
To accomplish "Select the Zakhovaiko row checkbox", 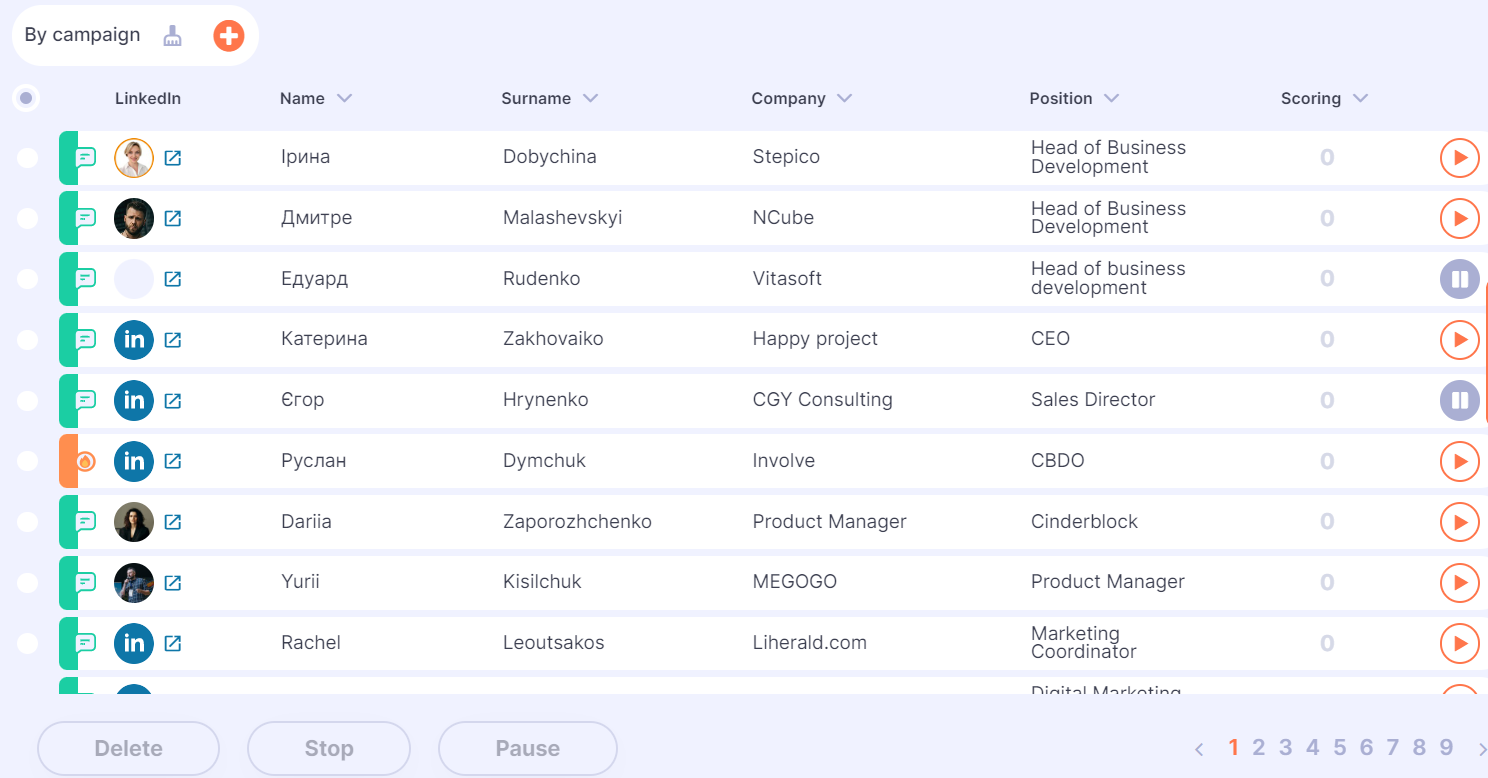I will click(x=27, y=340).
